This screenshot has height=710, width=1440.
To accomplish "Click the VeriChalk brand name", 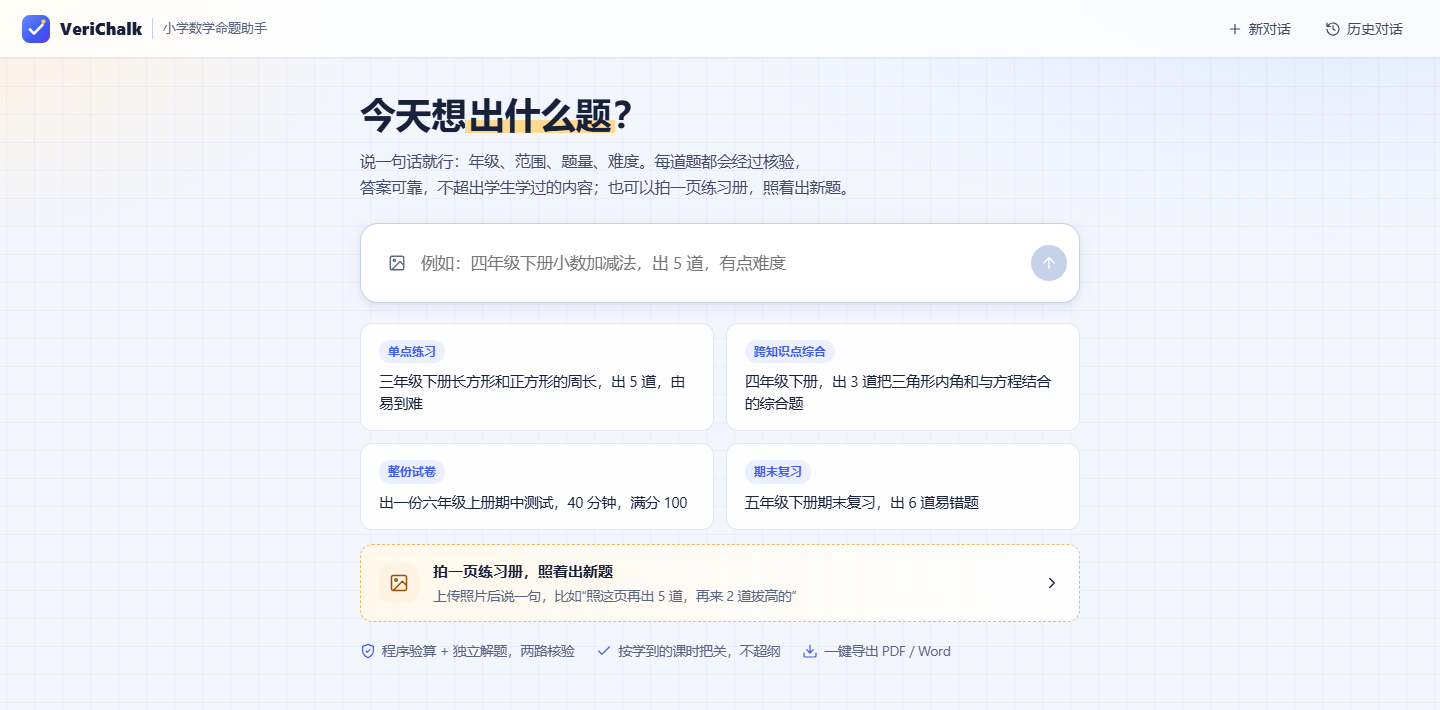I will (x=101, y=29).
